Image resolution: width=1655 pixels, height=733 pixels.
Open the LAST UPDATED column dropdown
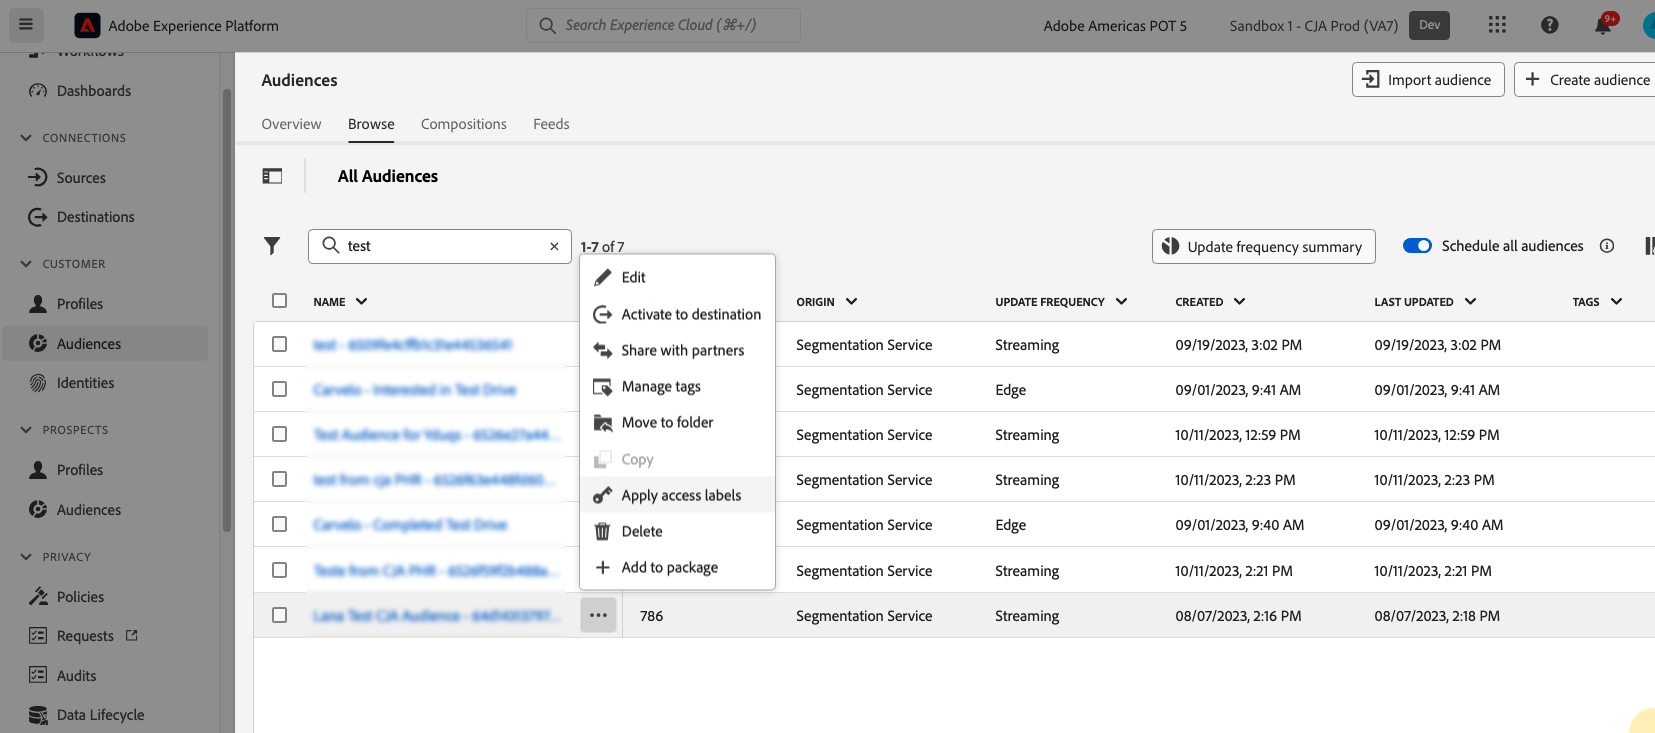coord(1470,302)
